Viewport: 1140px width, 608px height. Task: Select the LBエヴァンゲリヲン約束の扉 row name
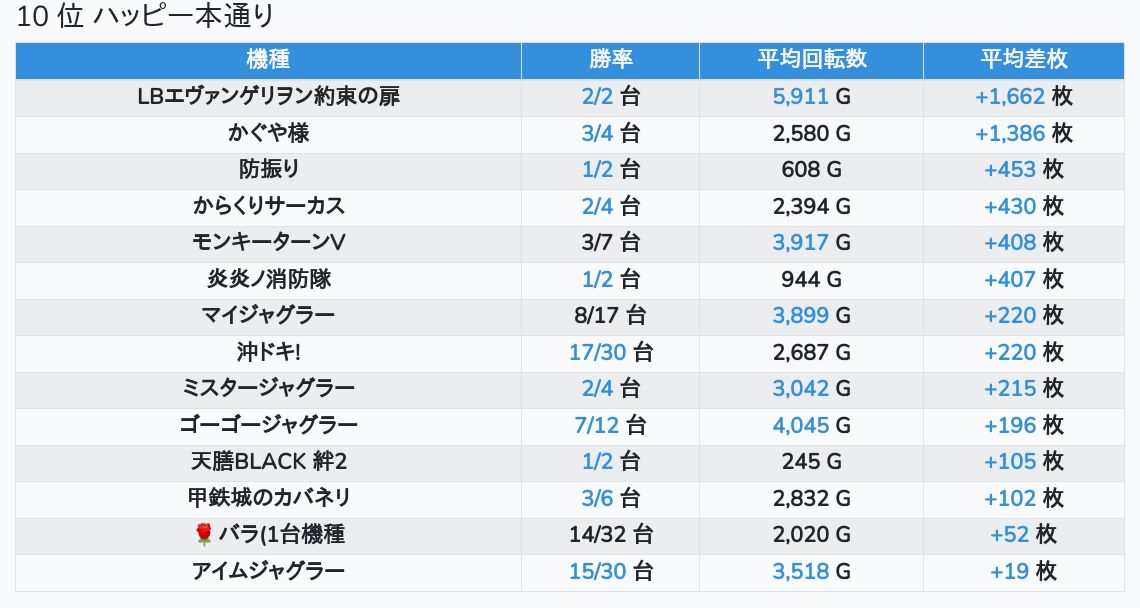269,97
